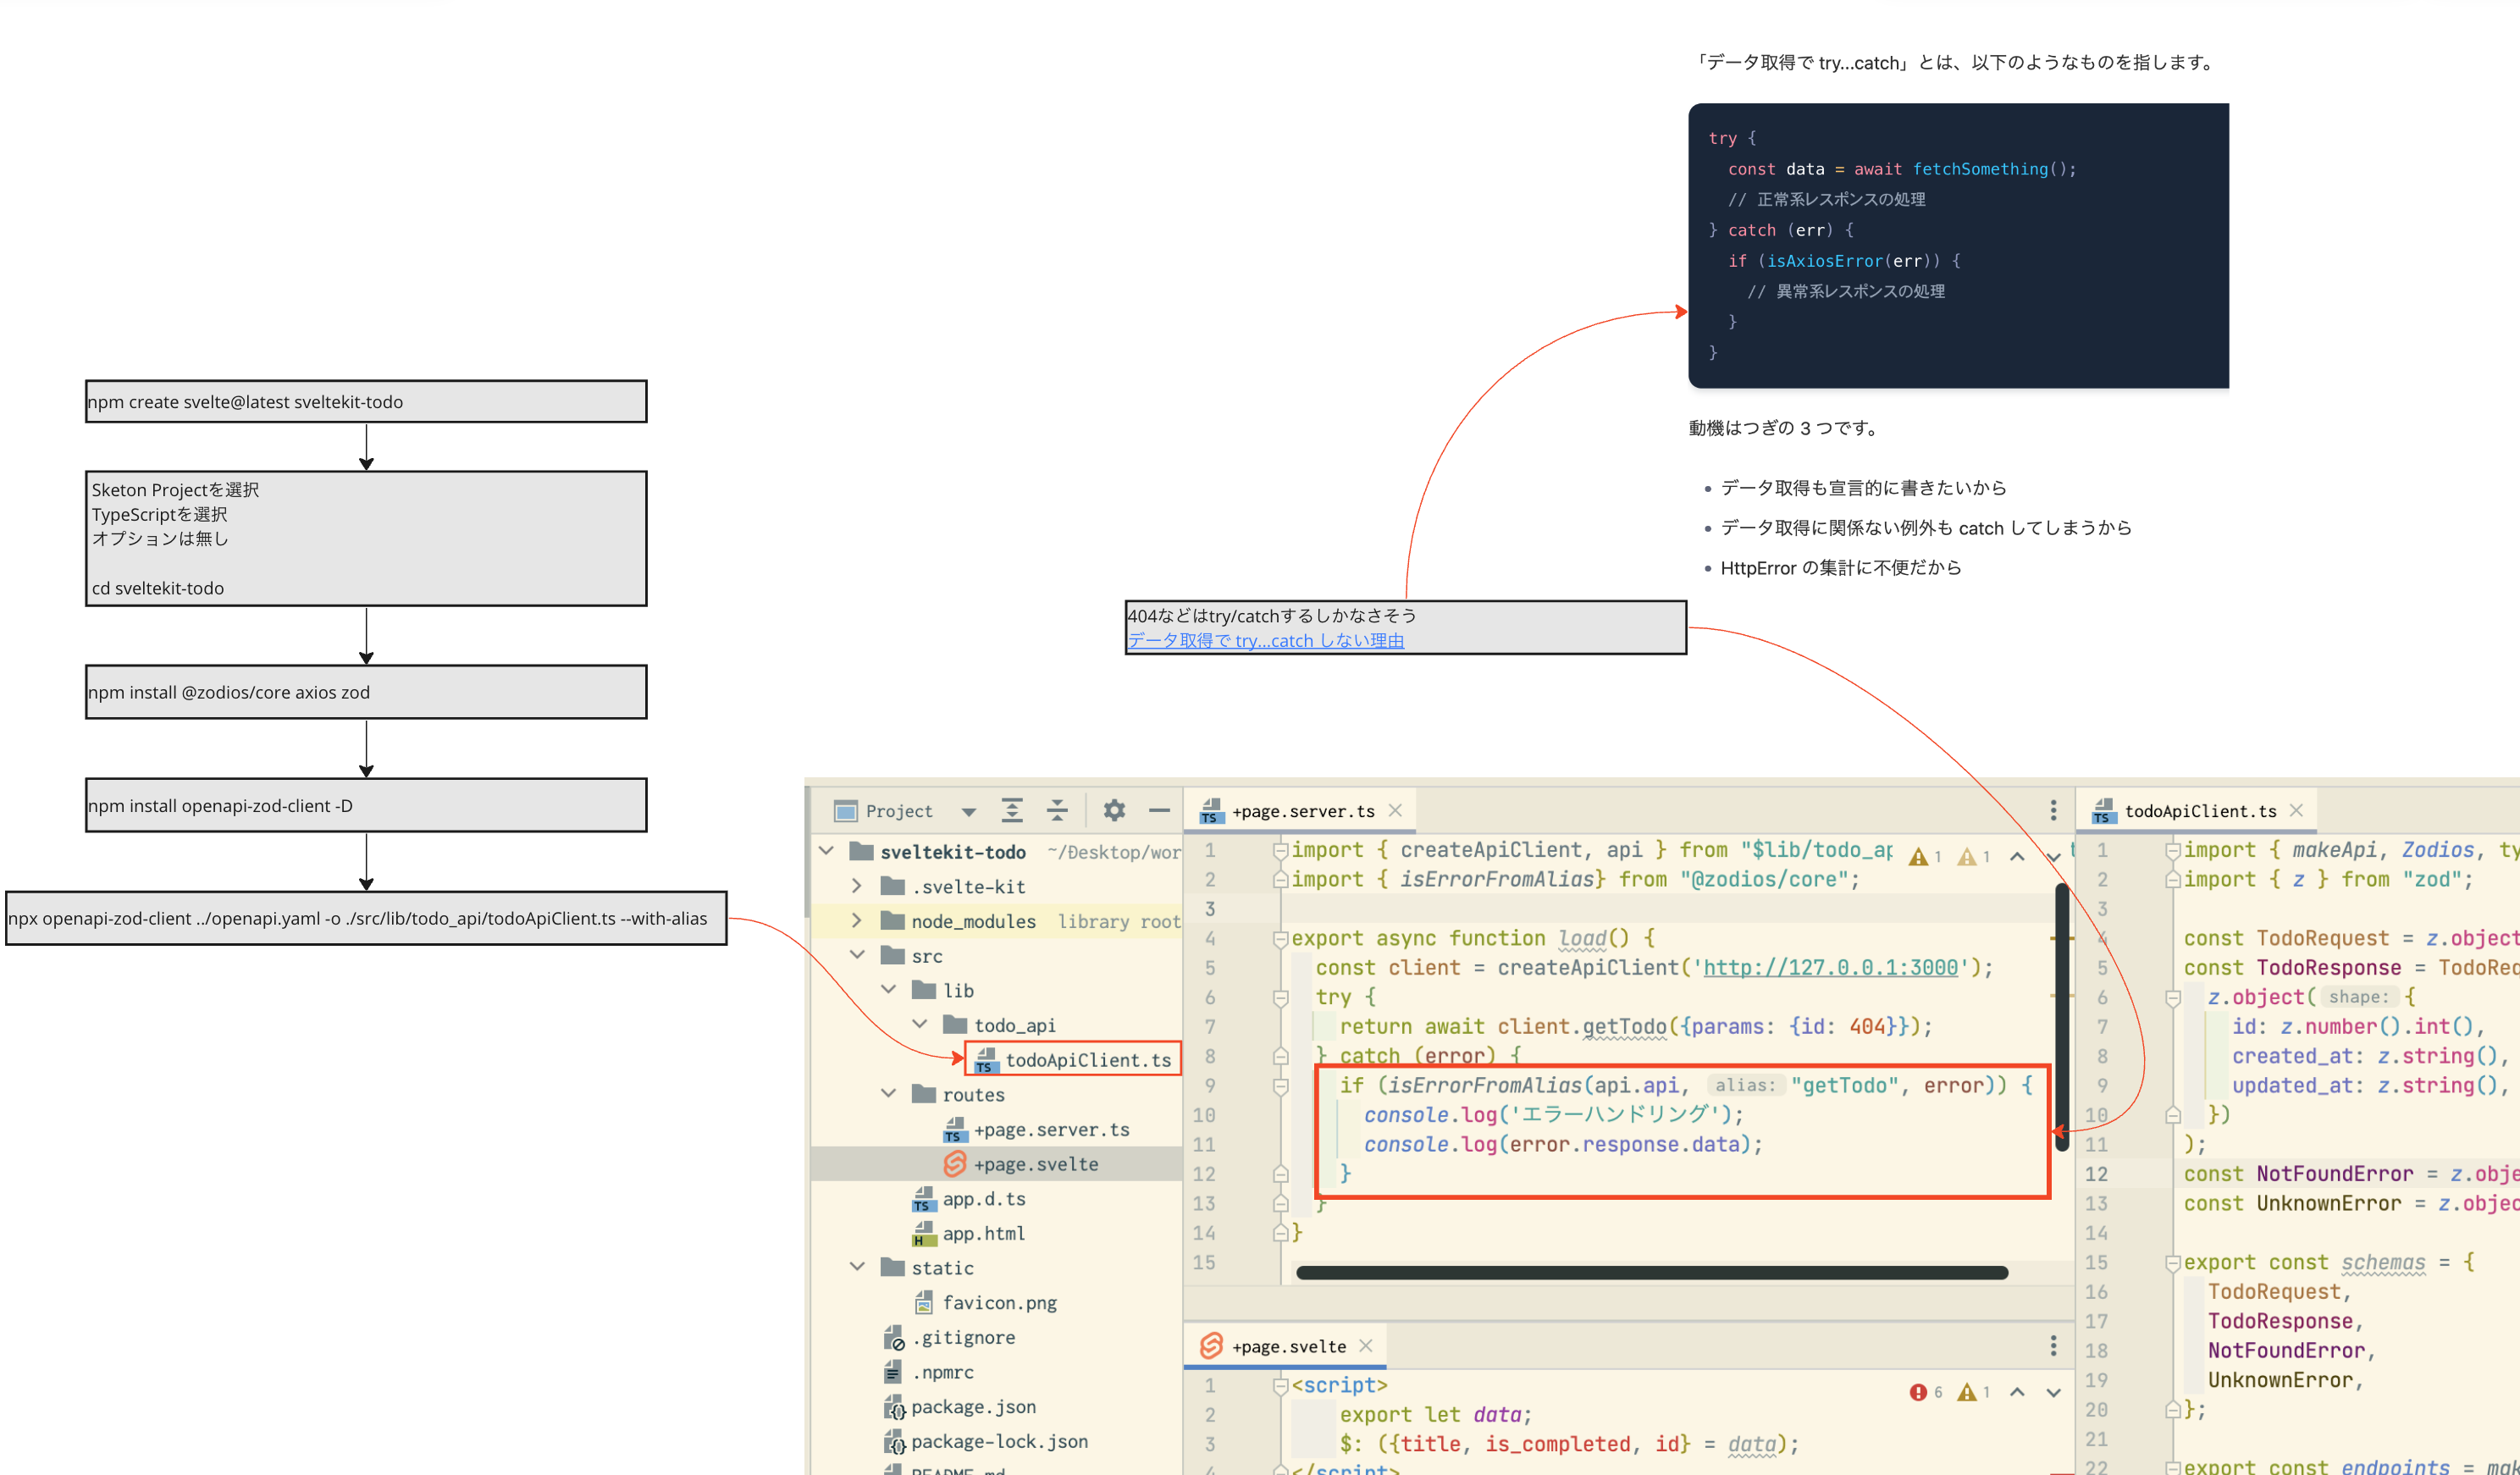Click the warning indicator in +page.server.ts editor
2520x1475 pixels.
coord(1918,857)
